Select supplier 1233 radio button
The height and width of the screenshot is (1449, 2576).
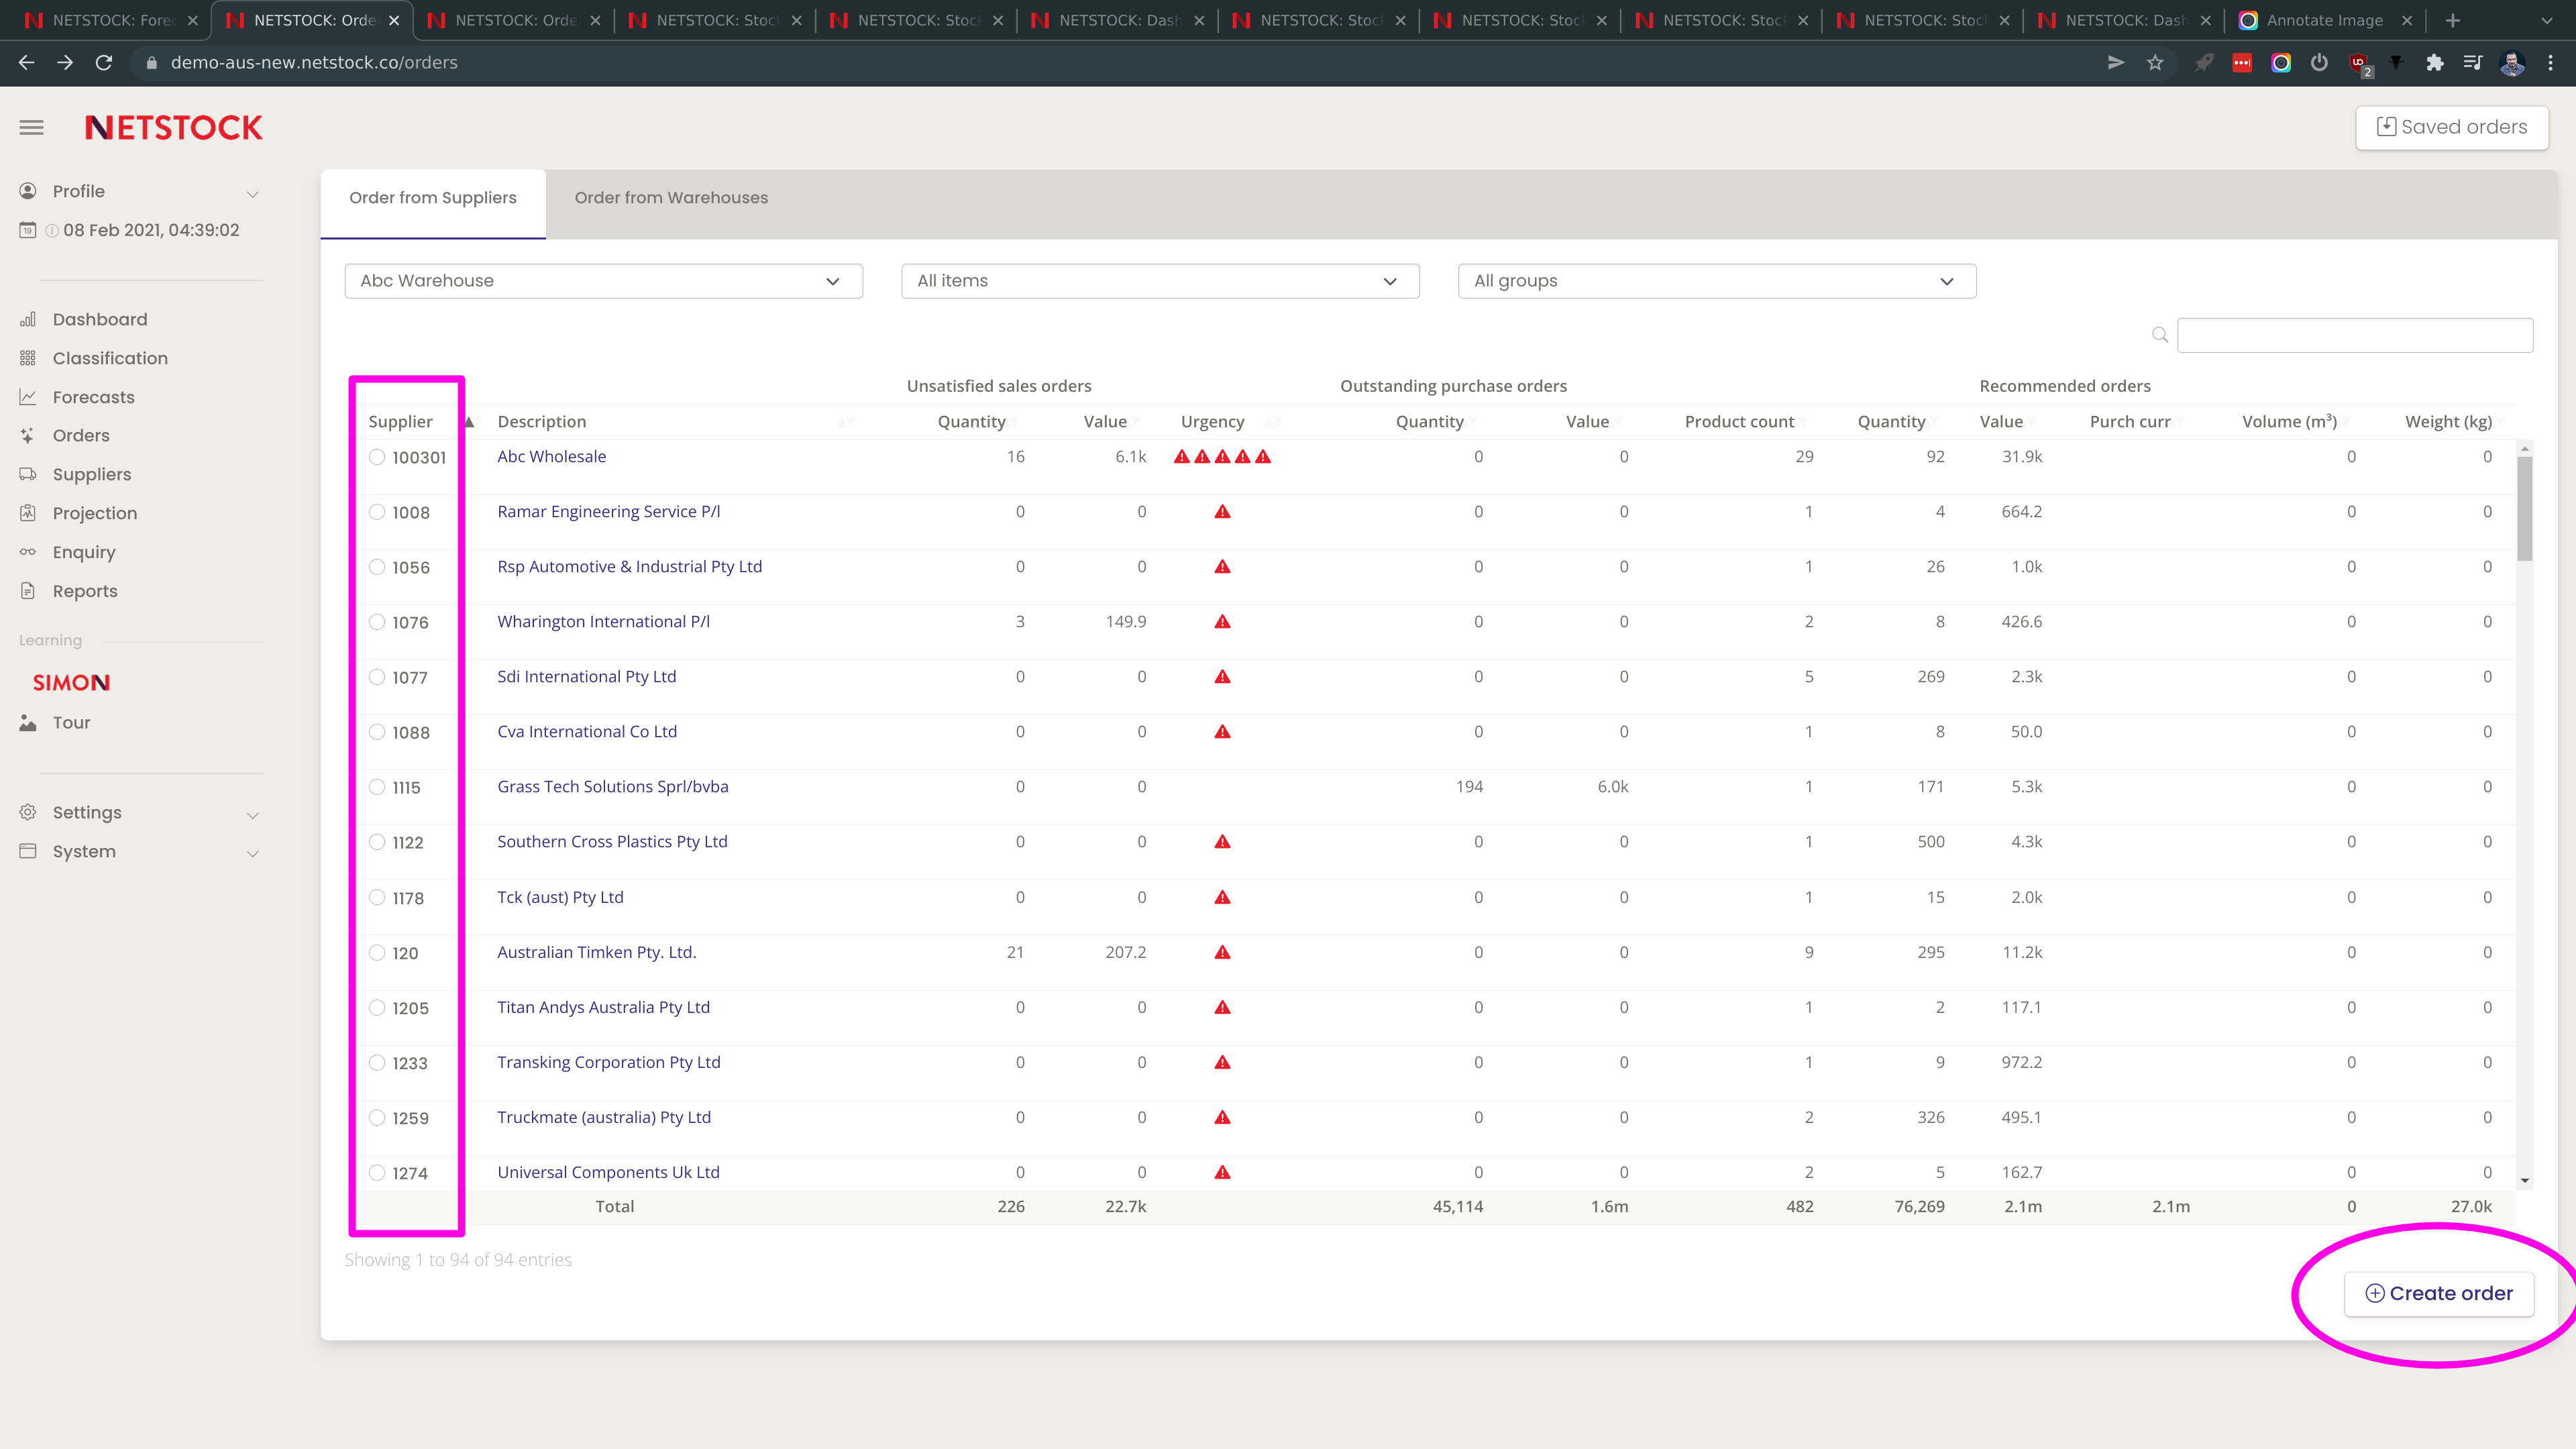point(377,1062)
